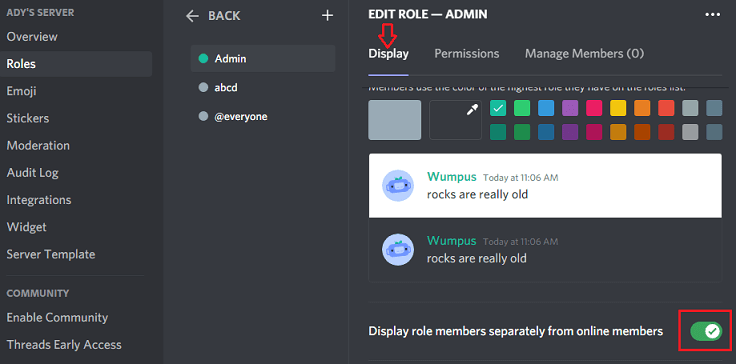
Task: Click the back arrow icon
Action: [192, 16]
